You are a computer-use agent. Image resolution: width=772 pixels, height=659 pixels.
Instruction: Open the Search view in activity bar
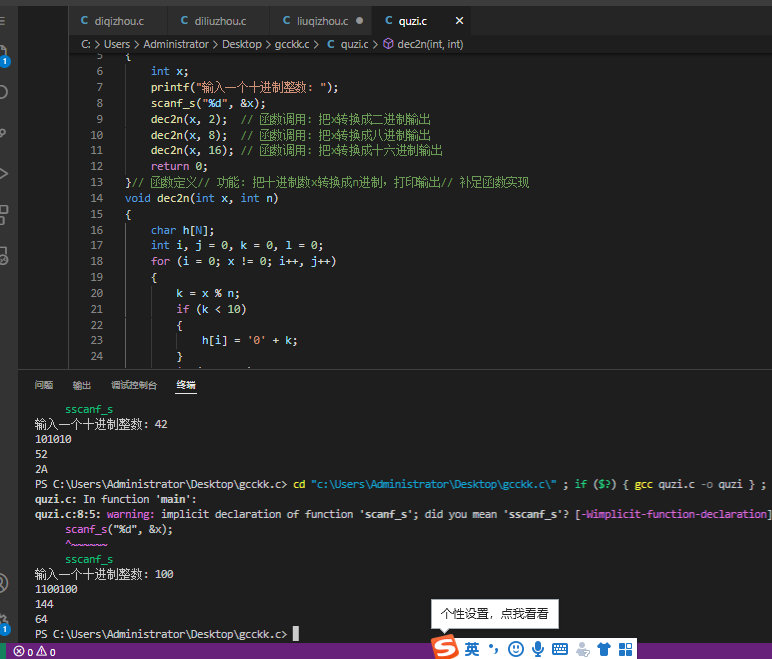click(x=4, y=92)
